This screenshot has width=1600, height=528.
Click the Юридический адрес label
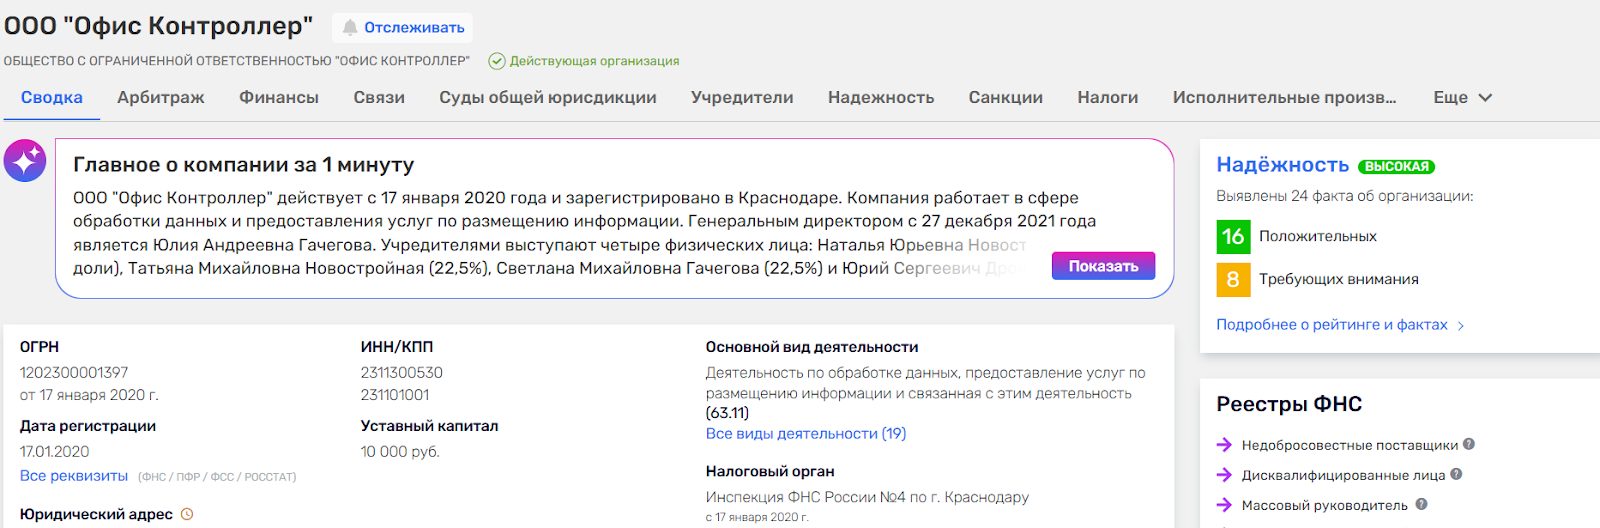tap(96, 514)
